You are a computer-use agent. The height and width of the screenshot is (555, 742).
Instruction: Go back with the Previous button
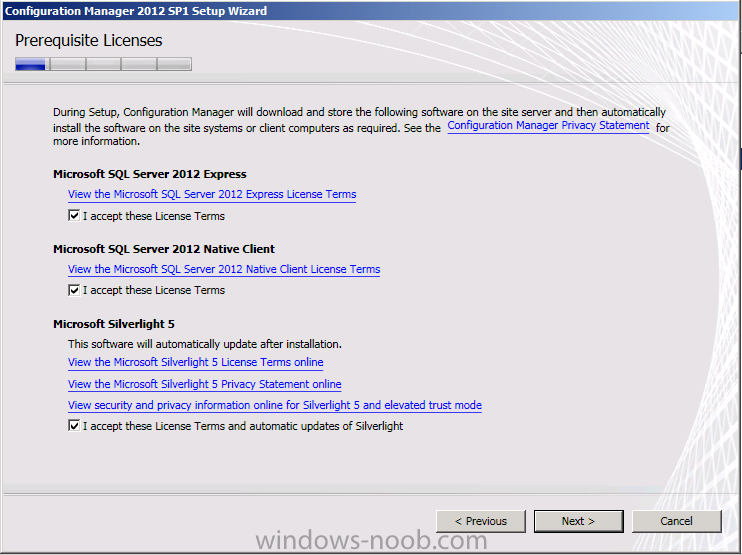[x=481, y=521]
